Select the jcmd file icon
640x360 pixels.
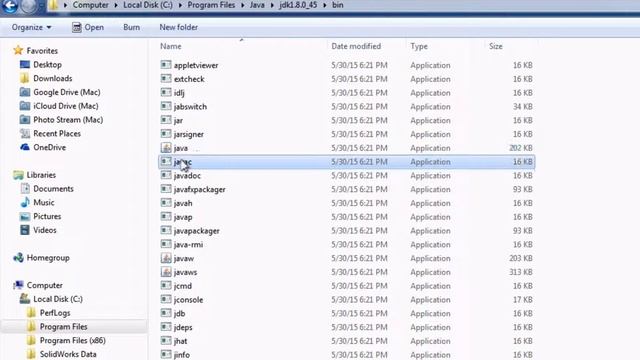tap(166, 286)
